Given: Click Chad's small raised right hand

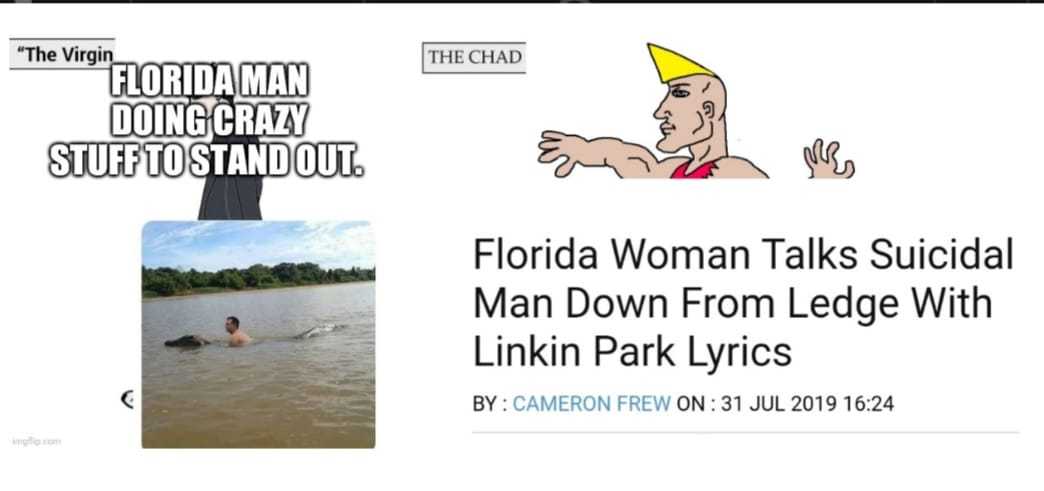Looking at the screenshot, I should point(828,161).
